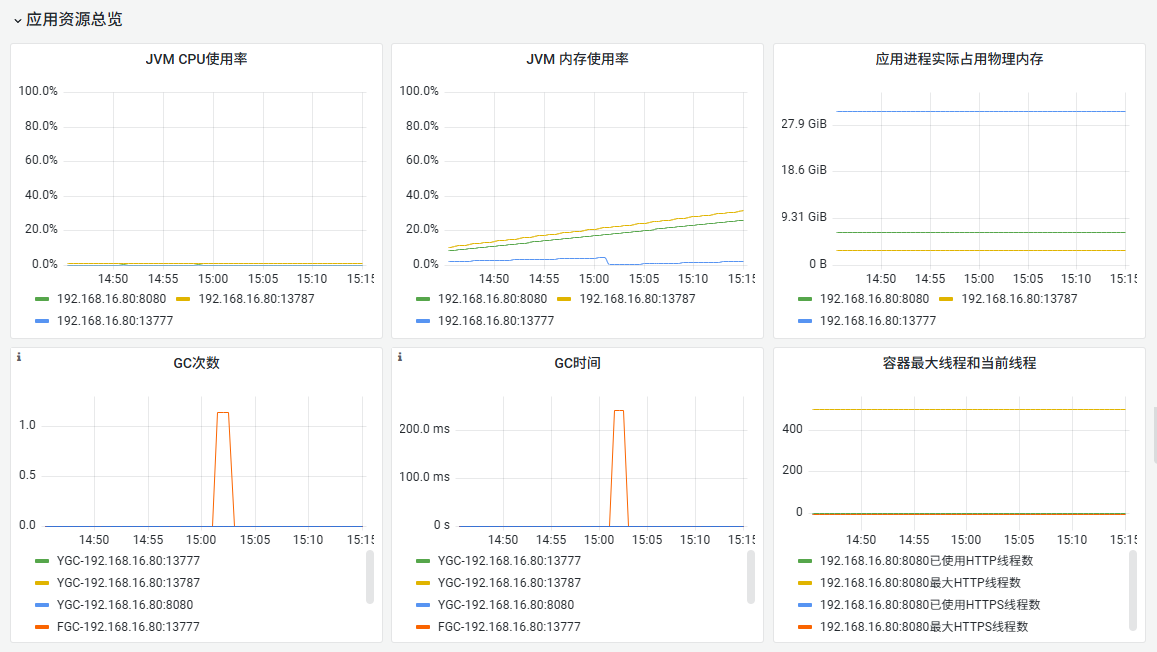Click orange swatch for FGC-192.168.16.80:13777 in GC时间 legend
The image size is (1157, 652).
pyautogui.click(x=423, y=627)
